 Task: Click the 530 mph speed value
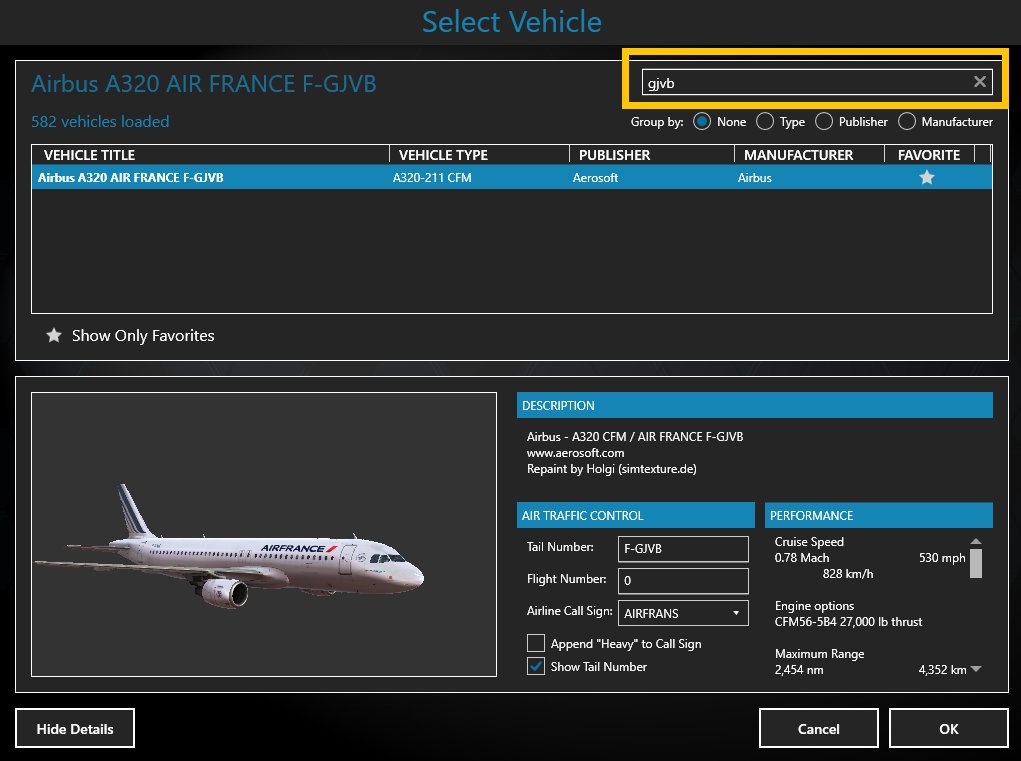point(942,558)
